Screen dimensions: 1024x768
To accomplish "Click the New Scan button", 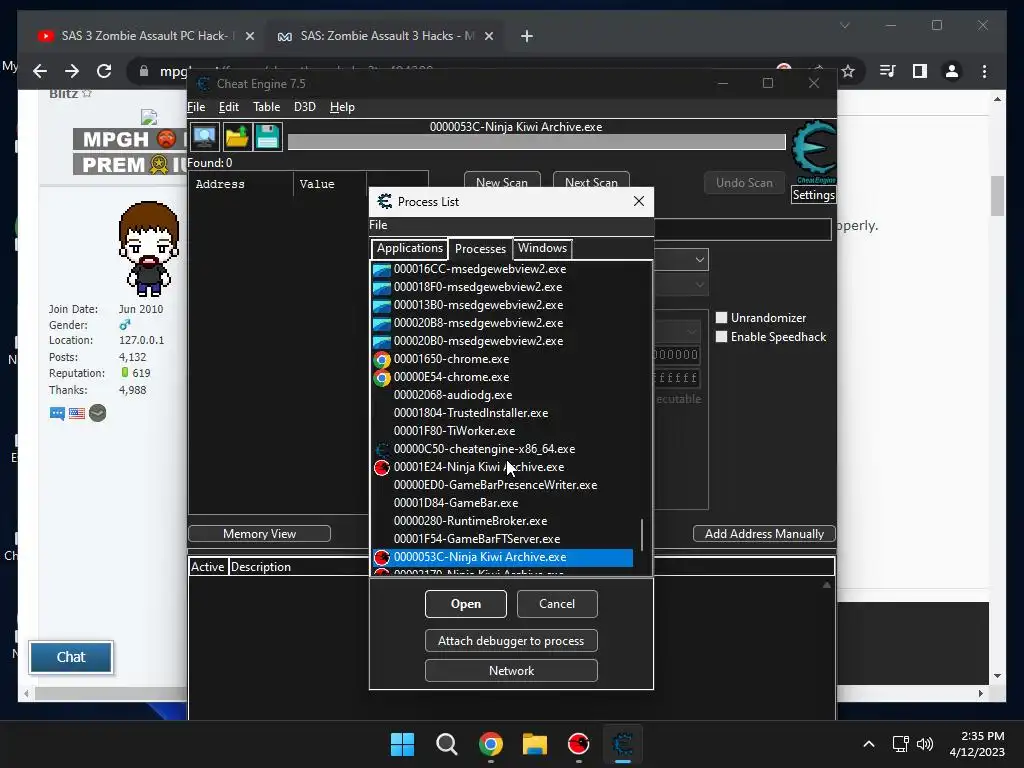I will point(502,182).
